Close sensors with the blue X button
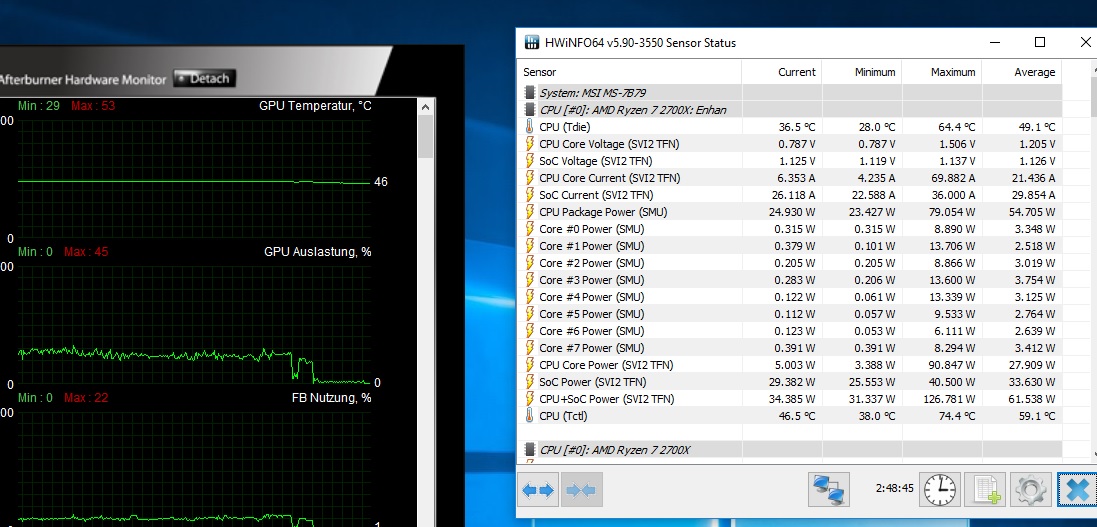The height and width of the screenshot is (527, 1097). (1077, 489)
